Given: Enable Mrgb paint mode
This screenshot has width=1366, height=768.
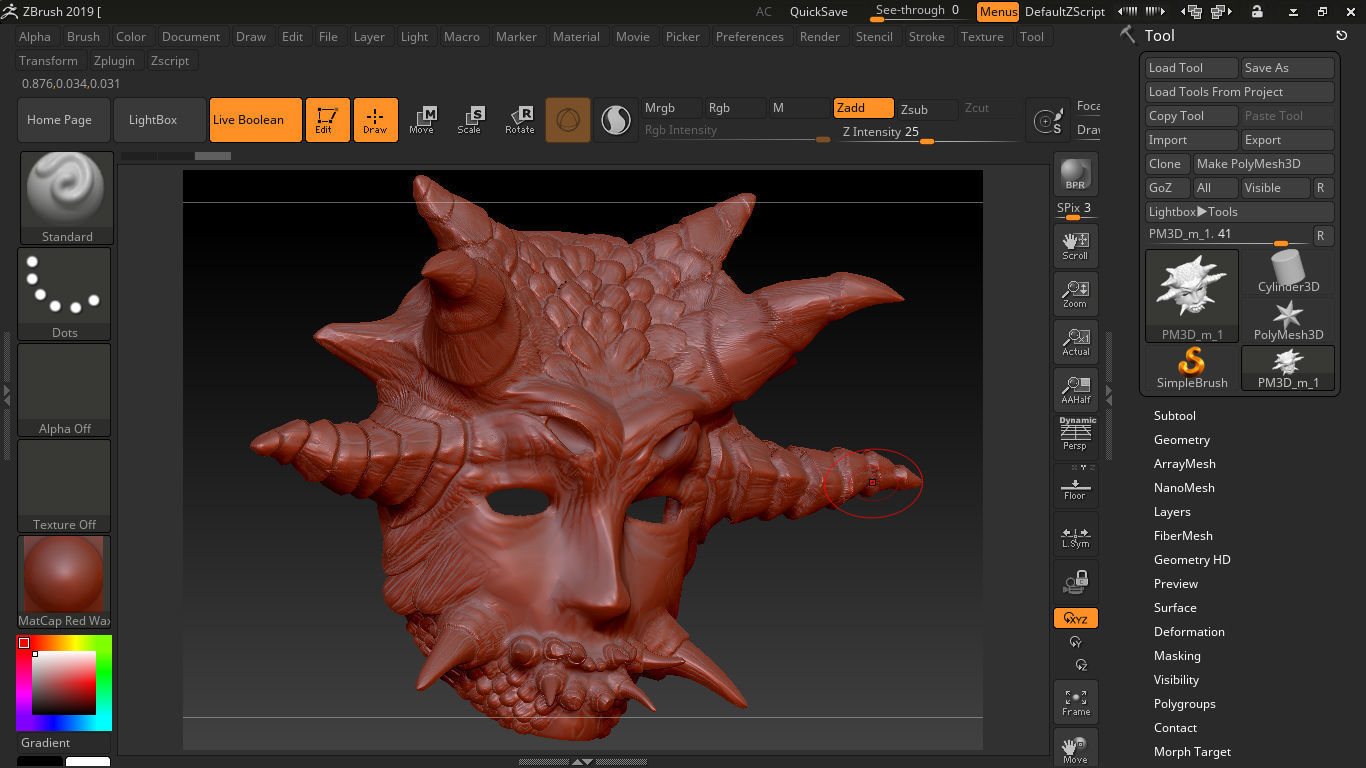Looking at the screenshot, I should (670, 108).
